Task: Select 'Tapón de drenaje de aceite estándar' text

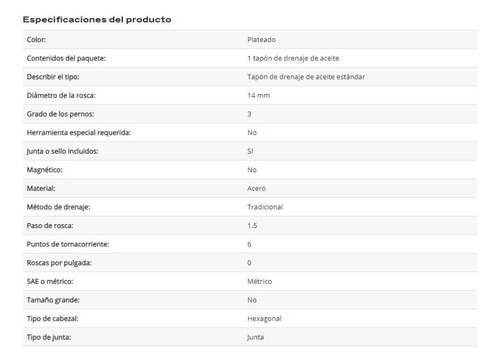Action: 306,77
